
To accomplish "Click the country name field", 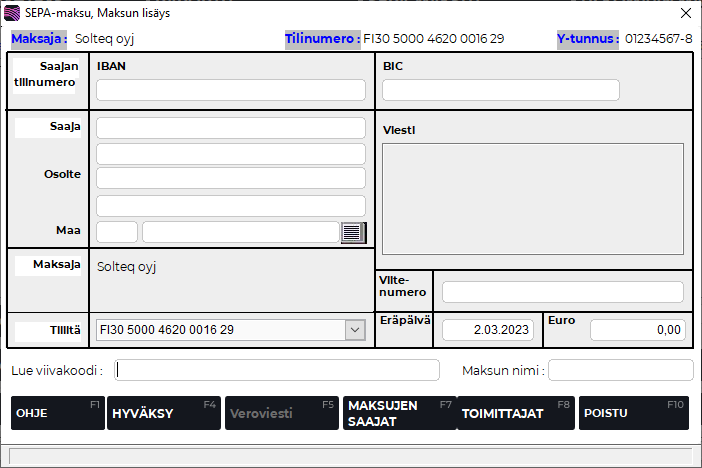I will pos(240,232).
